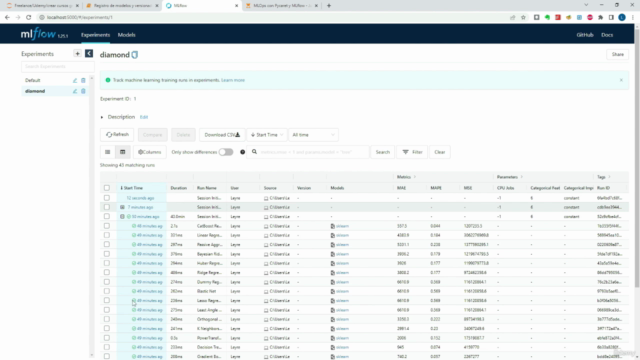Click the browser reload icon
Screen dimensions: 640x360
pos(29,17)
